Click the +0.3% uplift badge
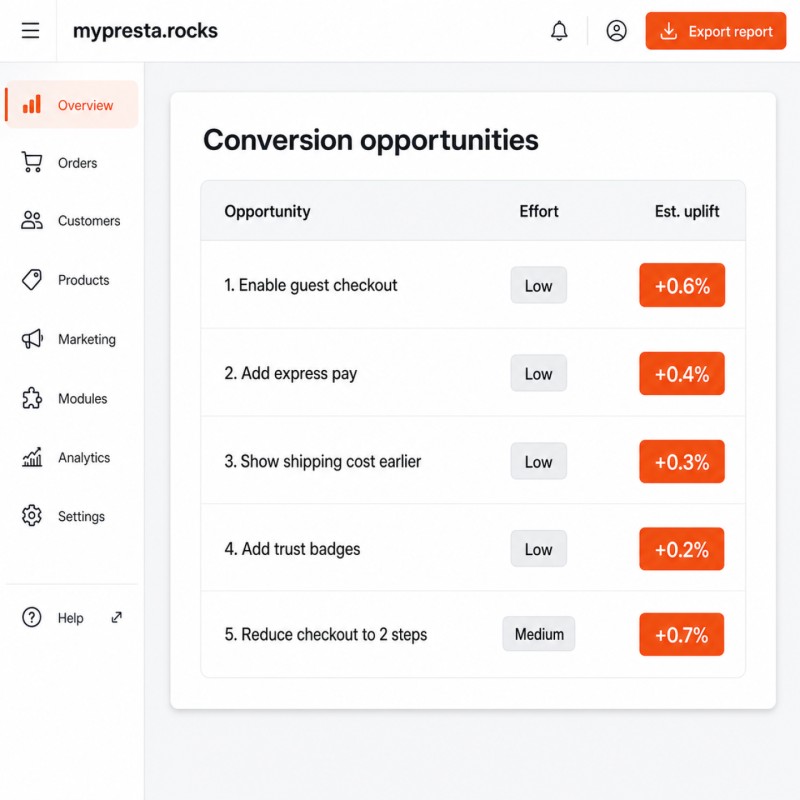Image resolution: width=800 pixels, height=800 pixels. (x=682, y=461)
